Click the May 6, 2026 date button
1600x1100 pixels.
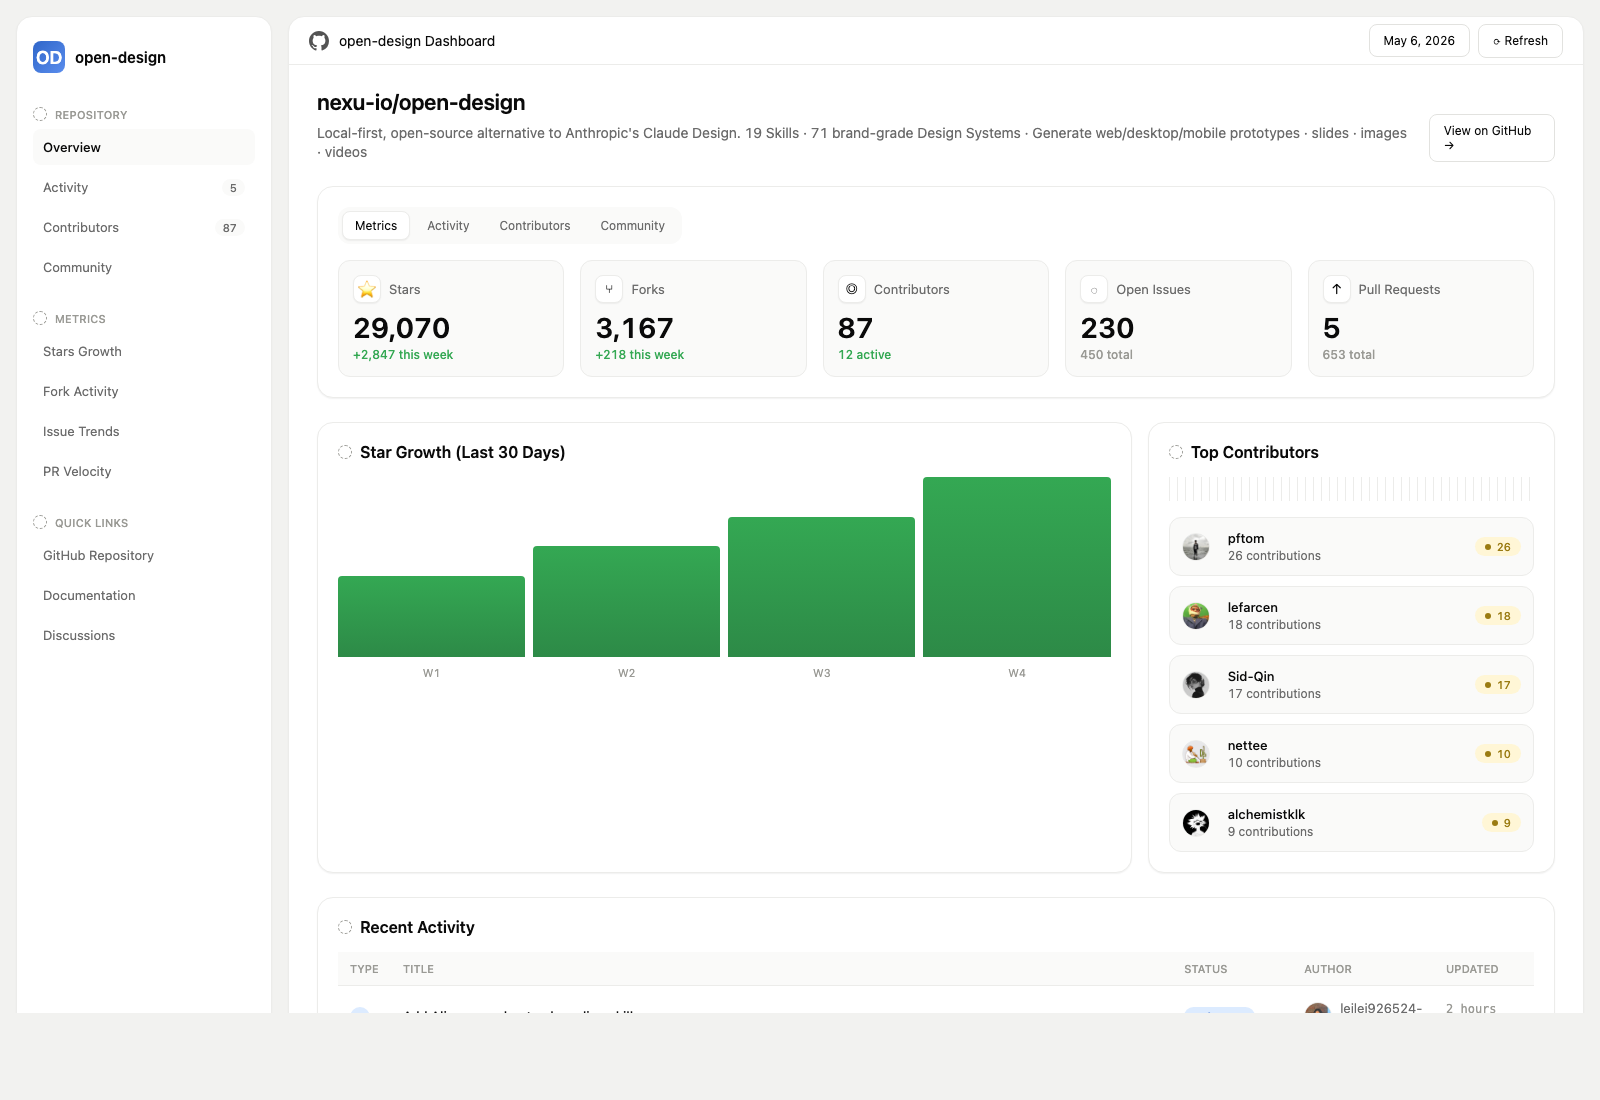(1419, 41)
